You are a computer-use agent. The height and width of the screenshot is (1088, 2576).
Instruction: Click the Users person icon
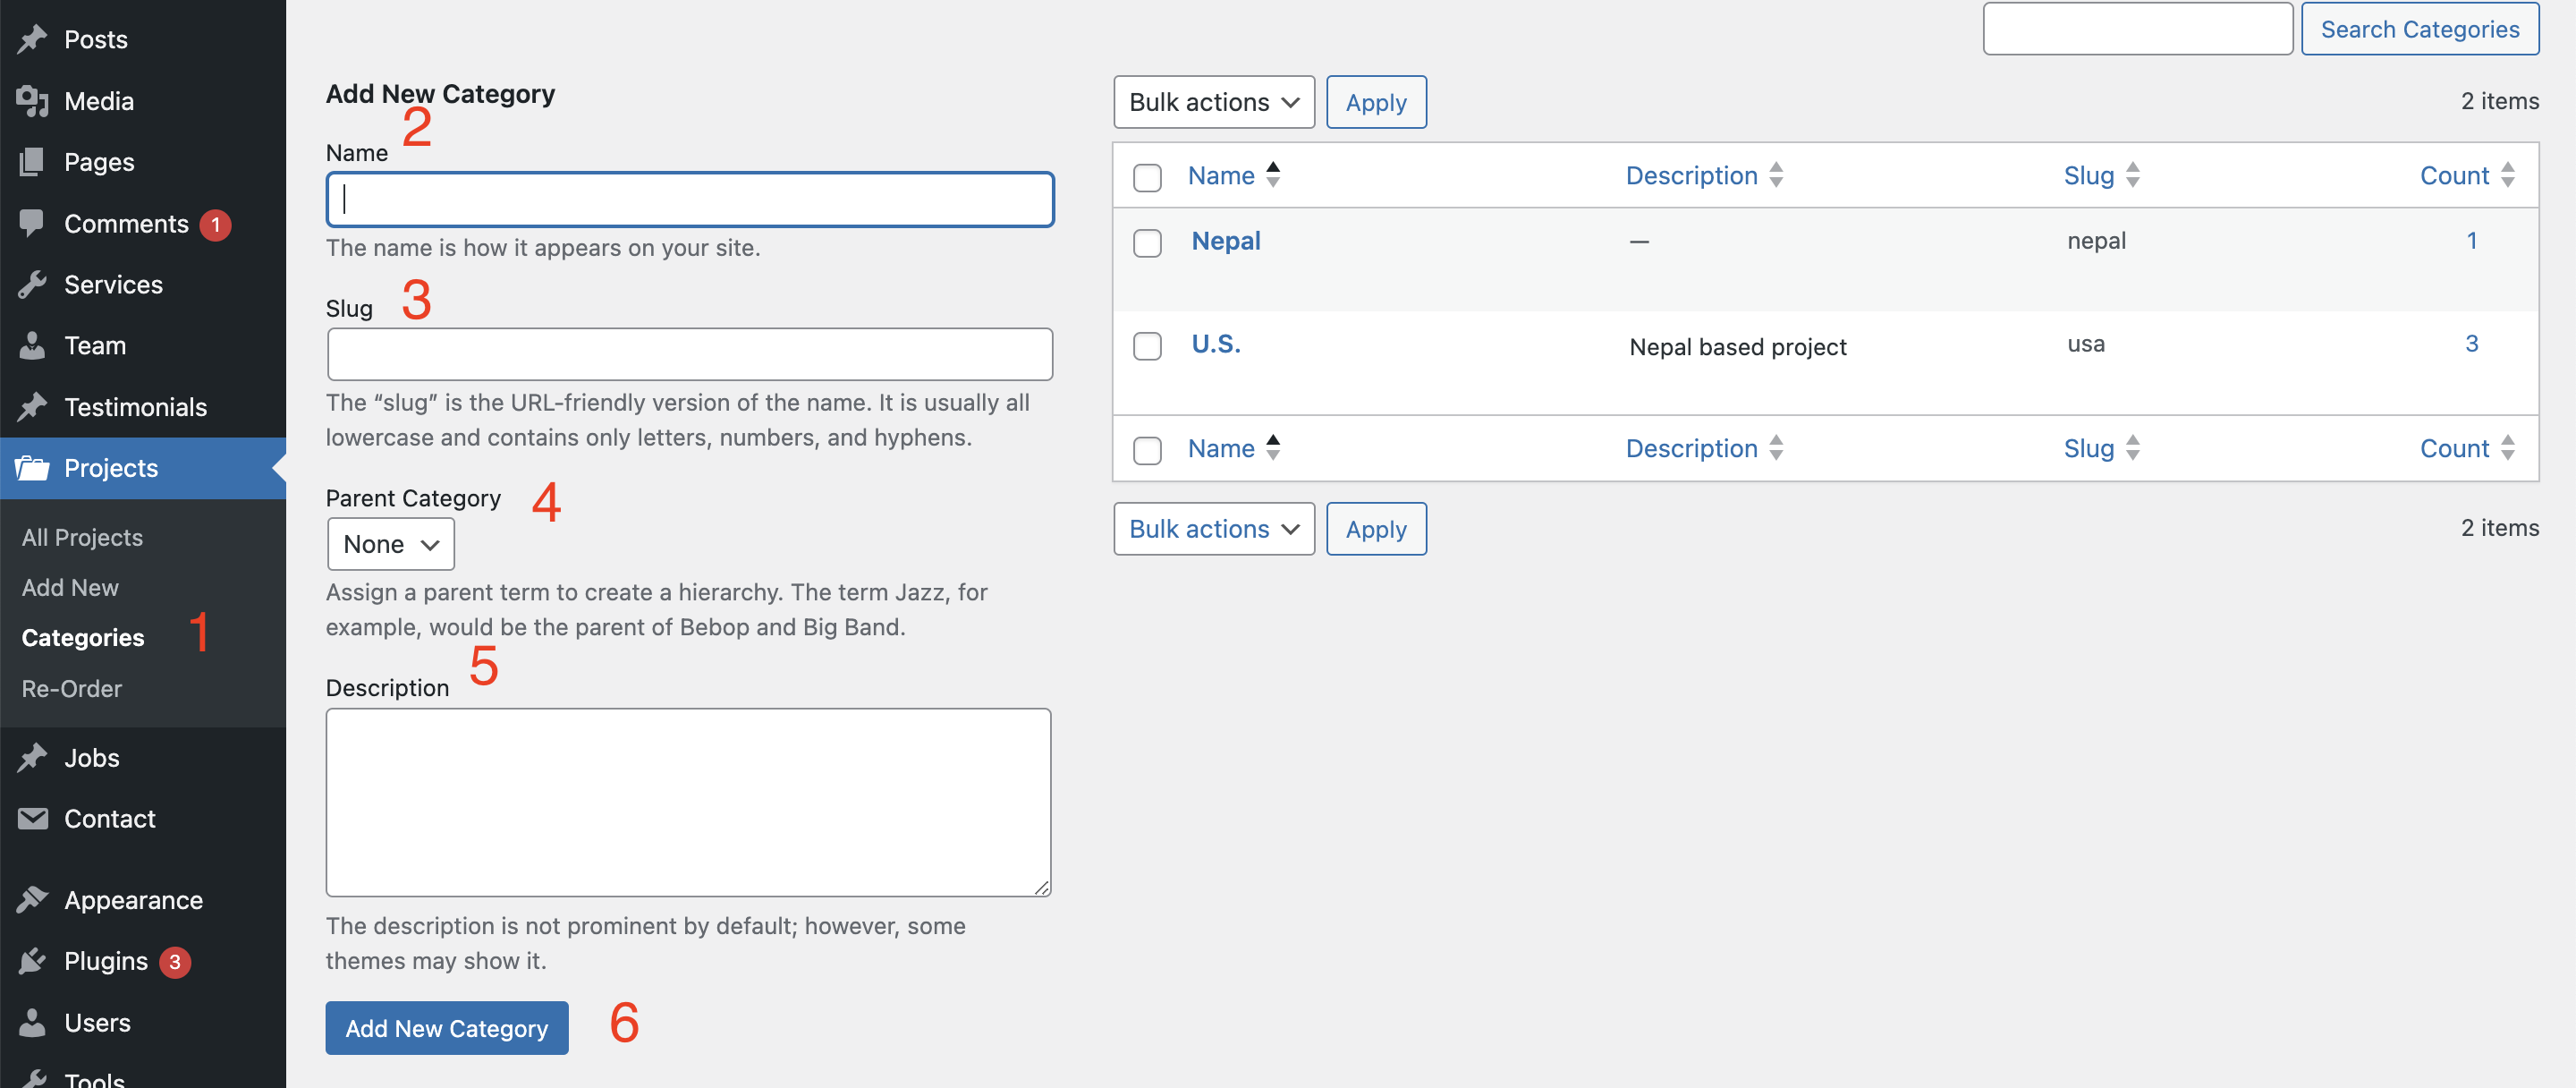[32, 1022]
